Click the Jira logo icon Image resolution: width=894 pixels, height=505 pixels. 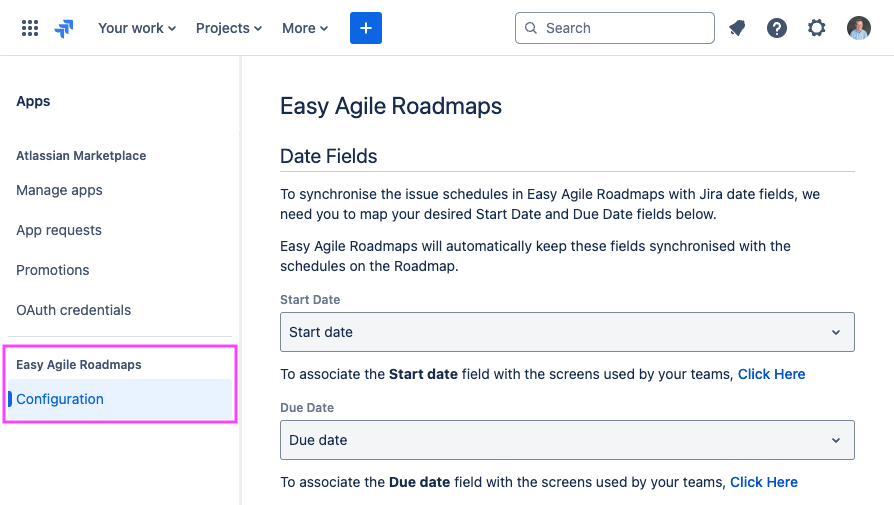pos(64,28)
